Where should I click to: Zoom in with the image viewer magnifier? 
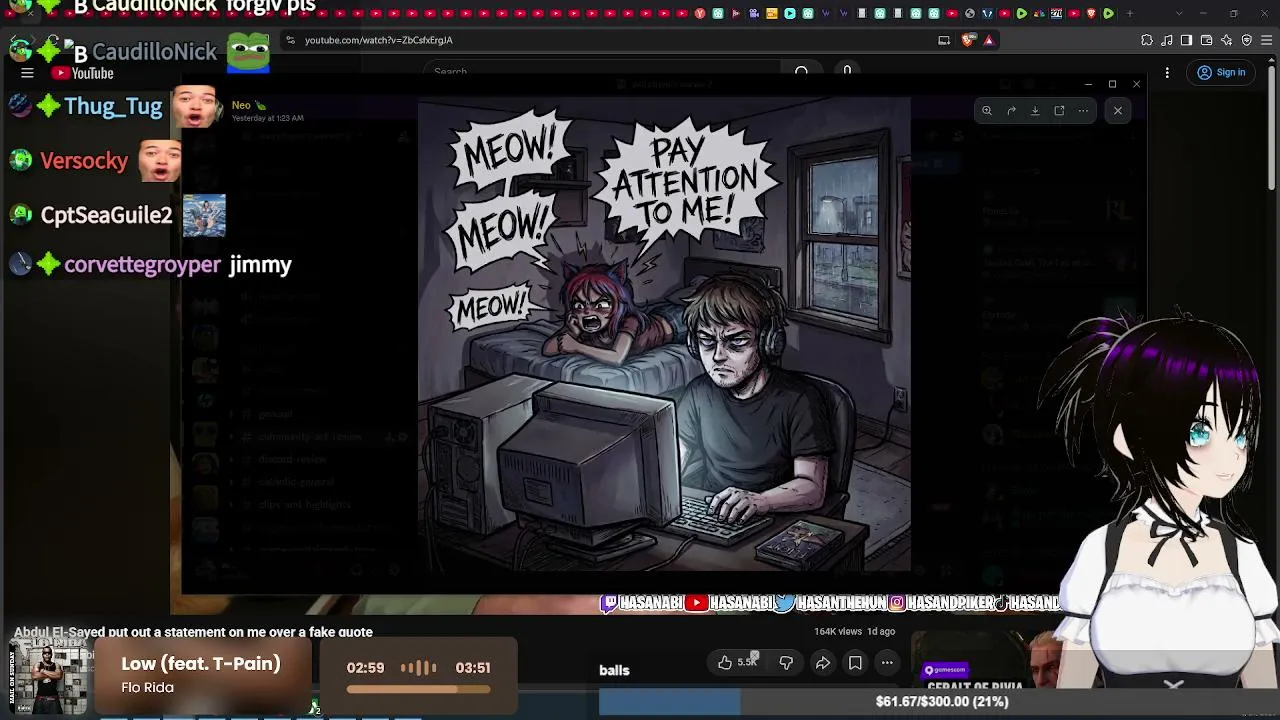tap(987, 111)
